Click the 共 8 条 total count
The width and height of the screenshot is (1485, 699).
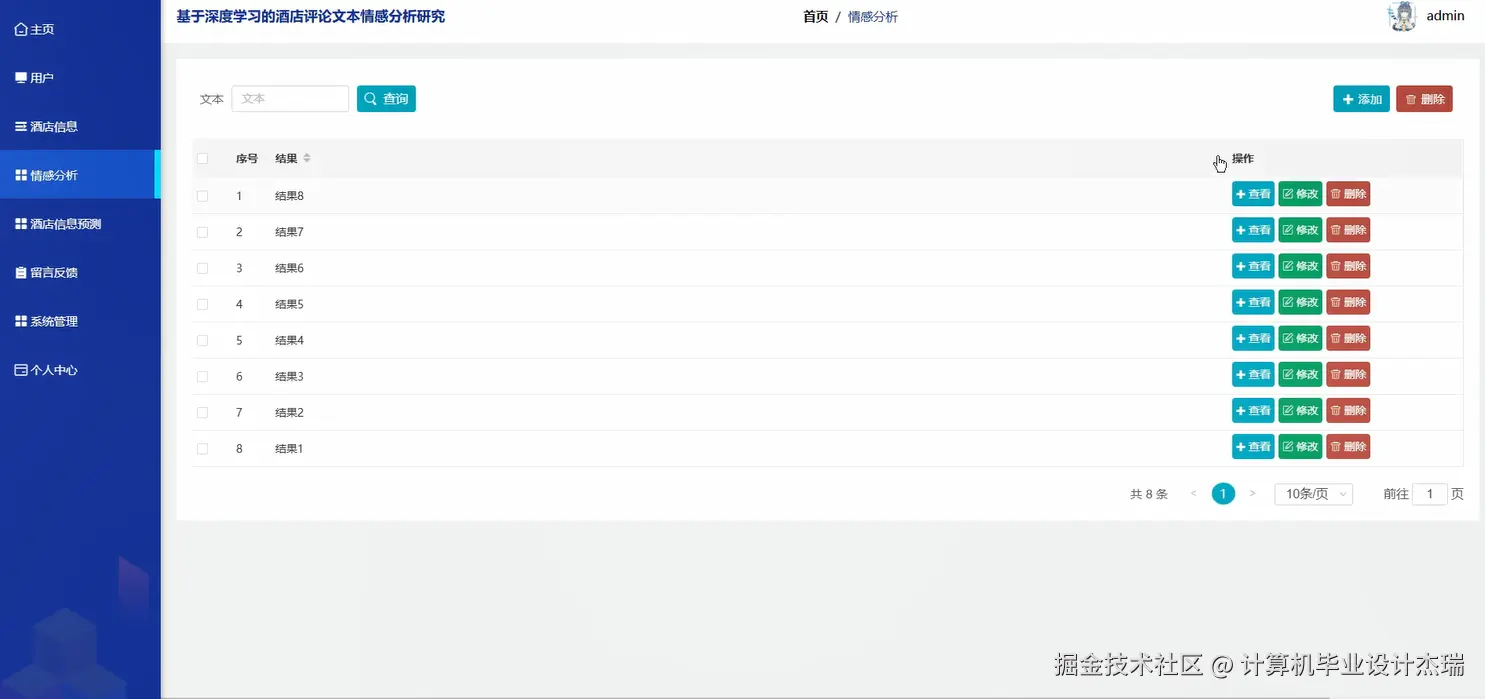[1149, 494]
